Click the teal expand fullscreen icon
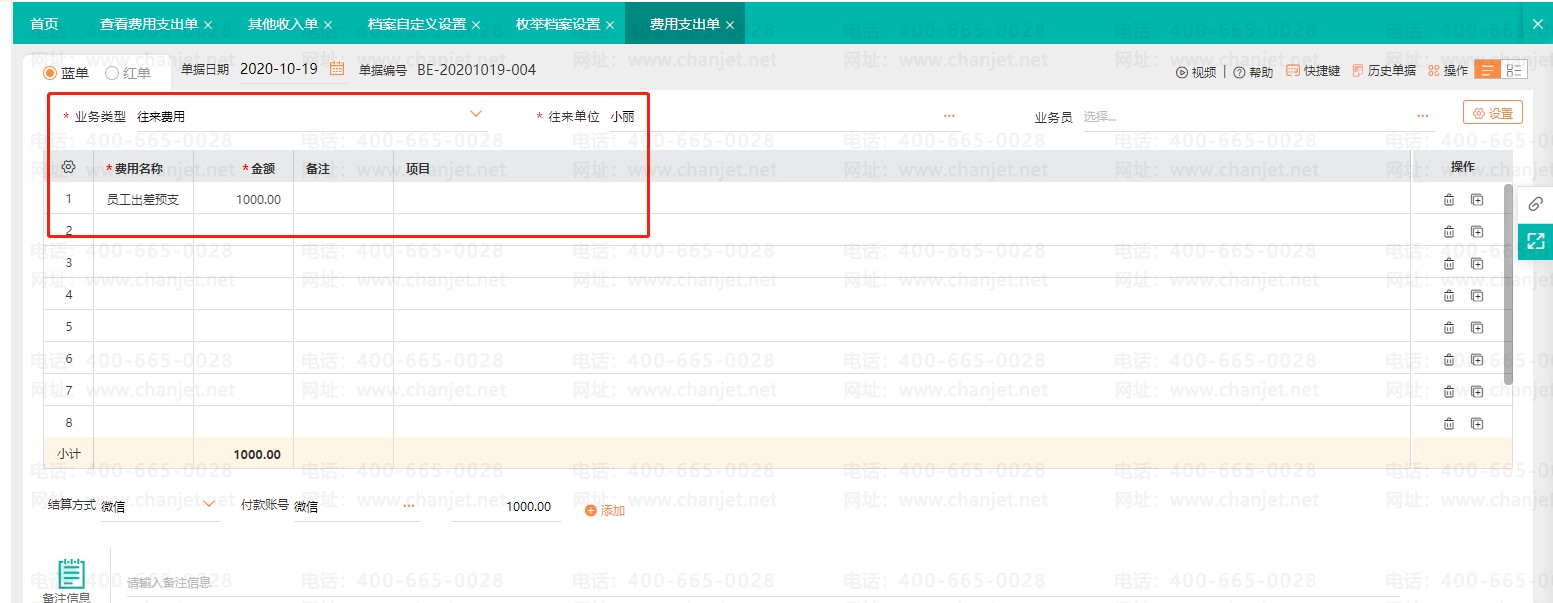1553x603 pixels. tap(1536, 241)
